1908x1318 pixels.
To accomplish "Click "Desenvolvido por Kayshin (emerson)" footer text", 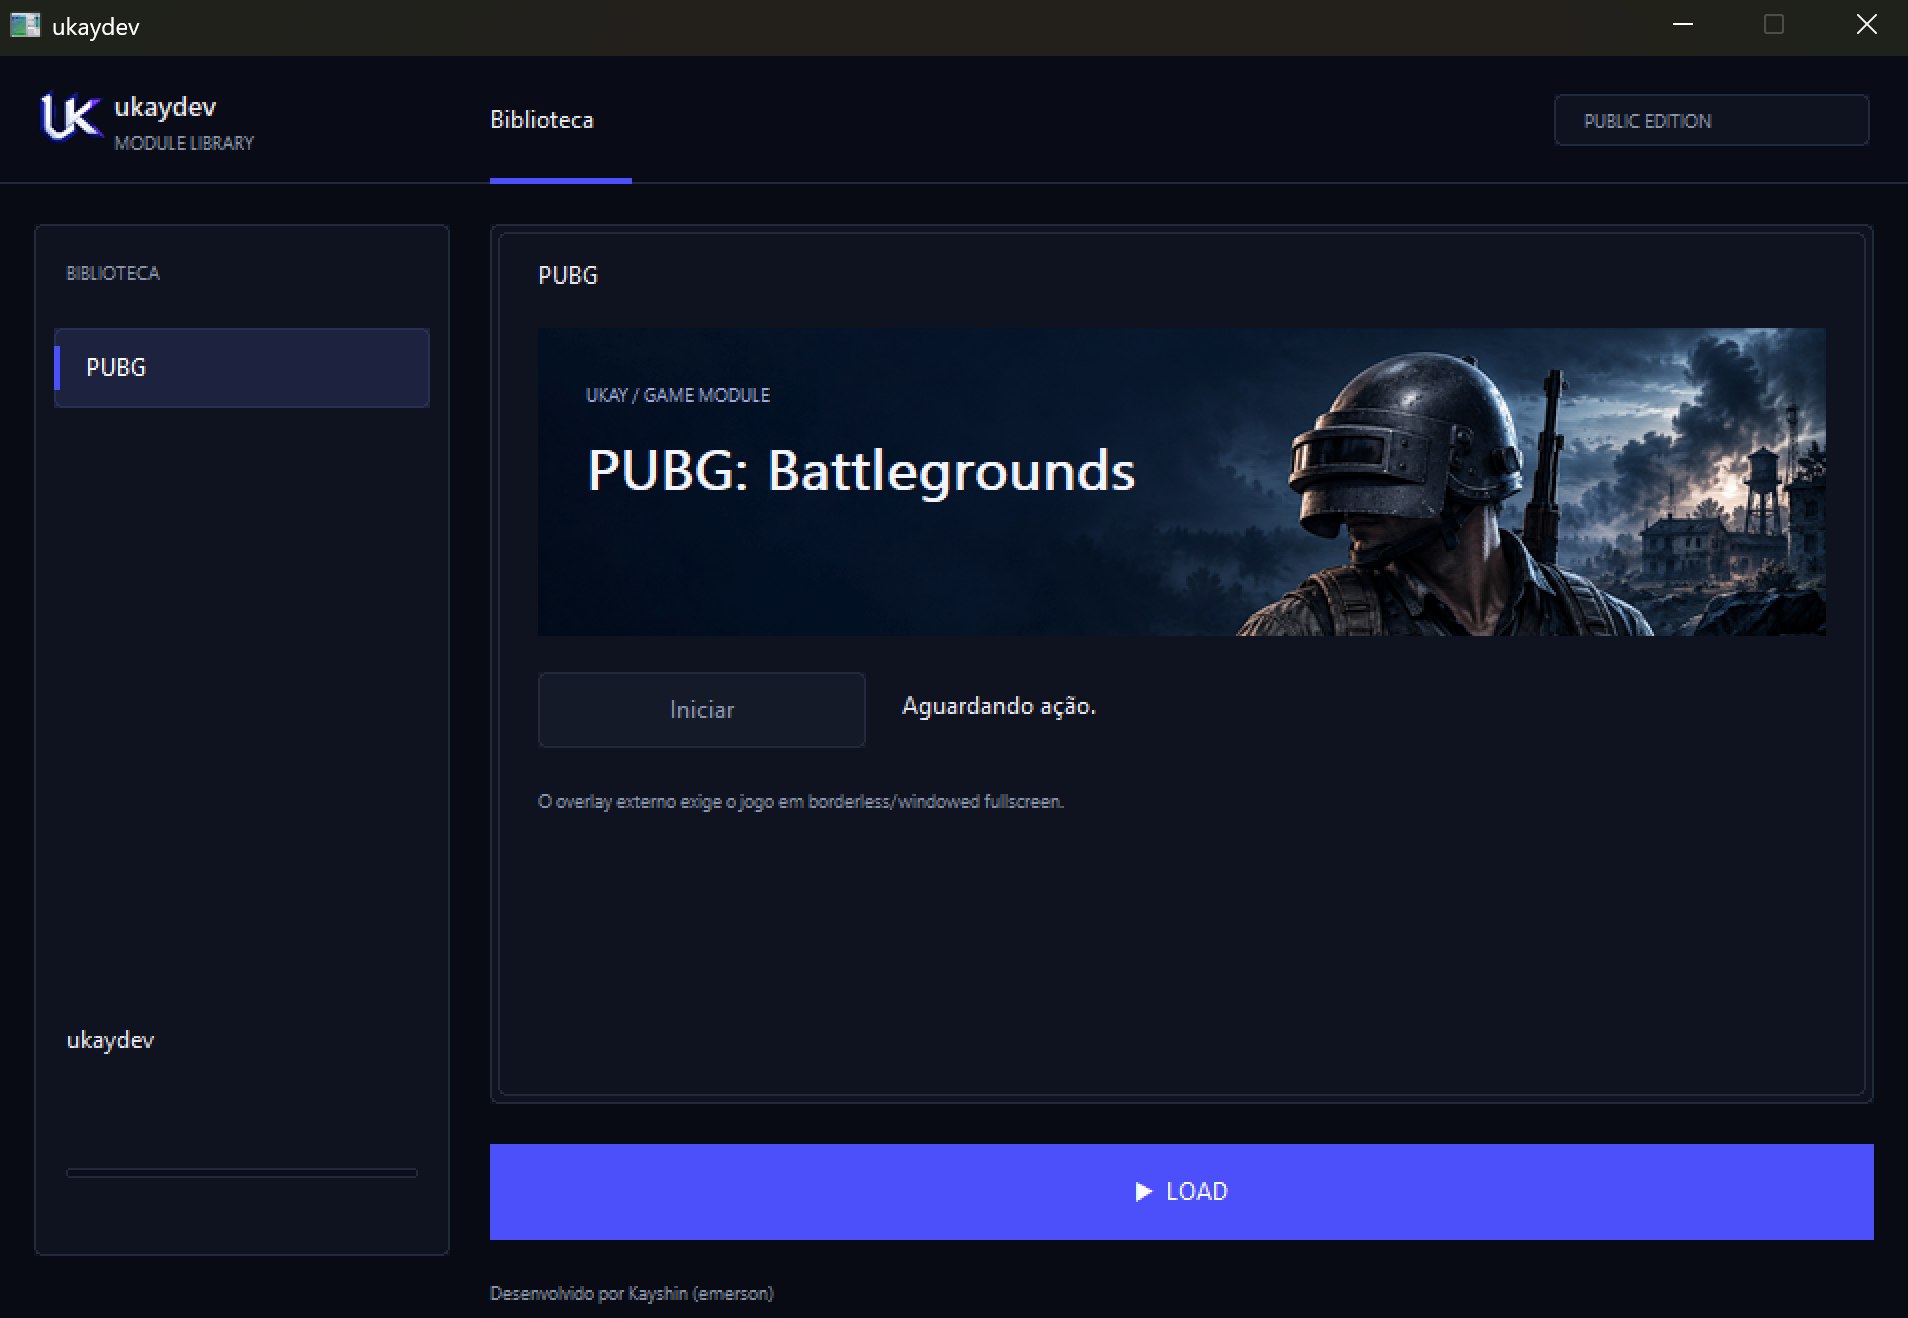I will pyautogui.click(x=631, y=1293).
